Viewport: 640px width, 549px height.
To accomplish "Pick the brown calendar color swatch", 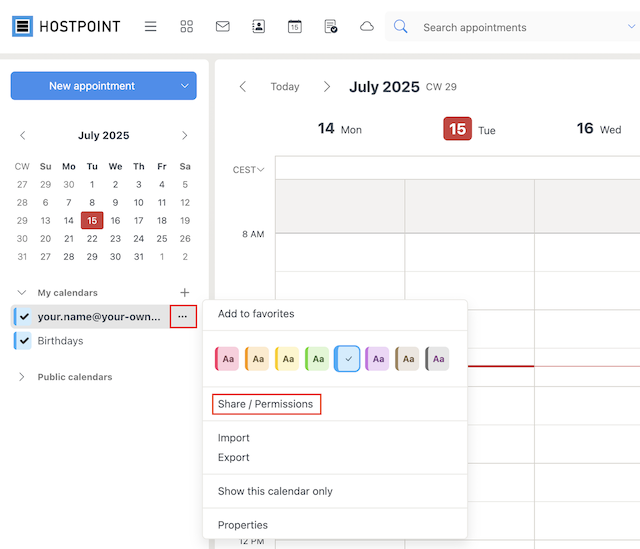I will click(407, 359).
